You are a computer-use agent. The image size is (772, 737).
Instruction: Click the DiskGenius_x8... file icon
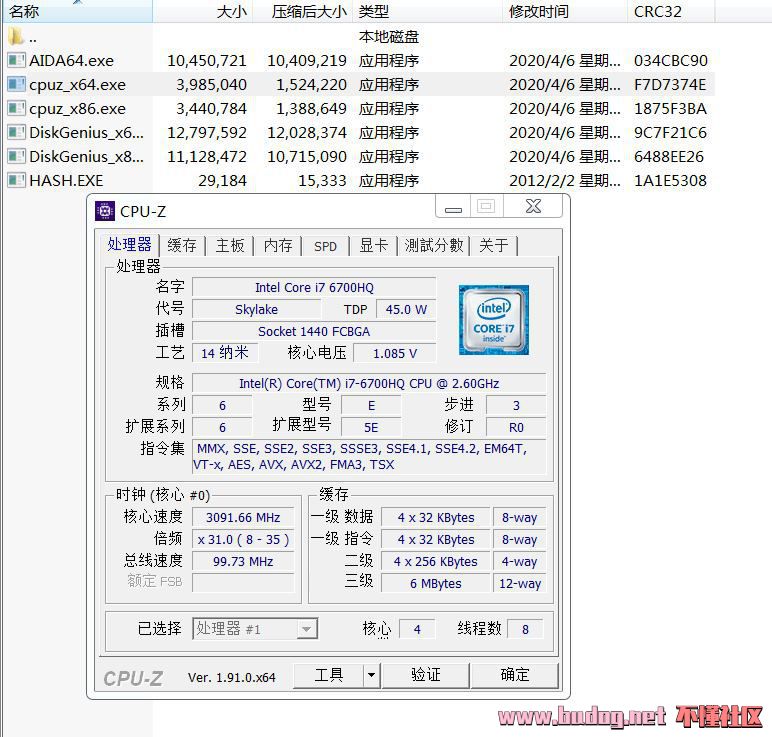pyautogui.click(x=16, y=157)
